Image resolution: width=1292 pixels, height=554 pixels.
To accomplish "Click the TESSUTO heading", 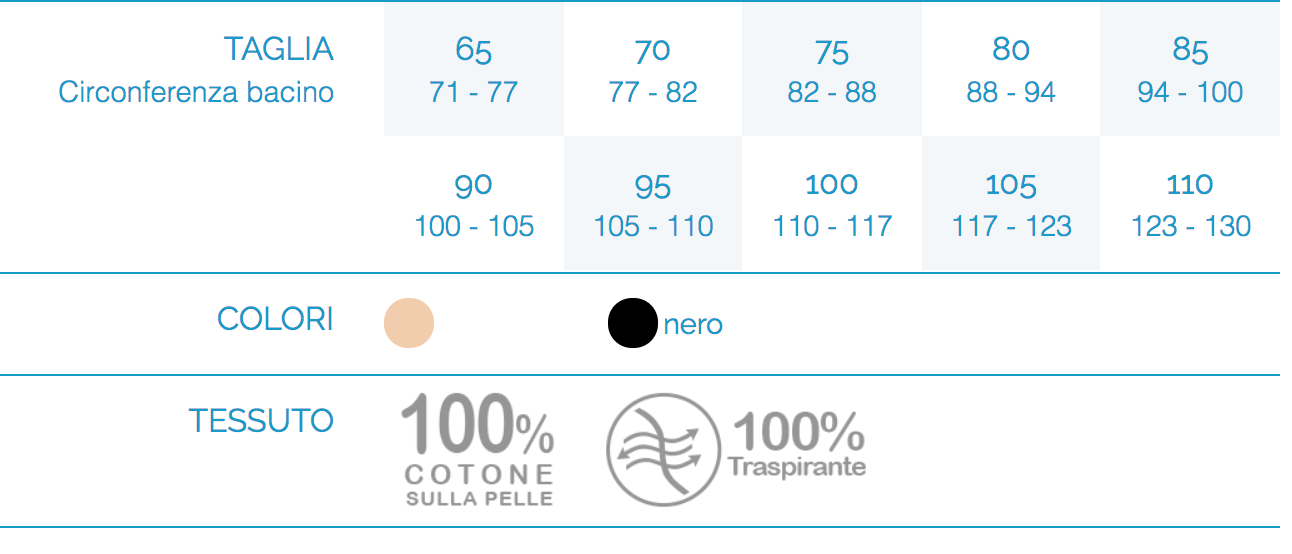I will pyautogui.click(x=261, y=420).
